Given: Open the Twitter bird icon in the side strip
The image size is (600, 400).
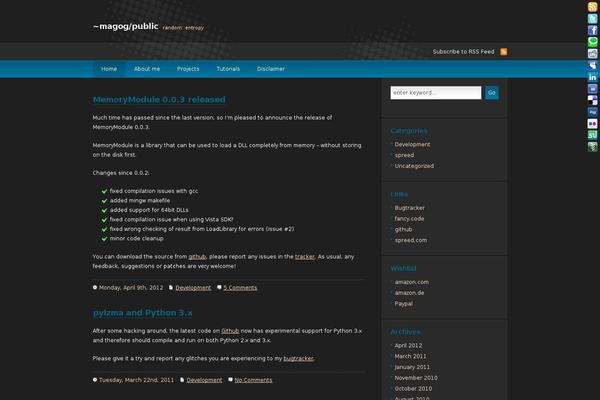Looking at the screenshot, I should click(x=592, y=18).
